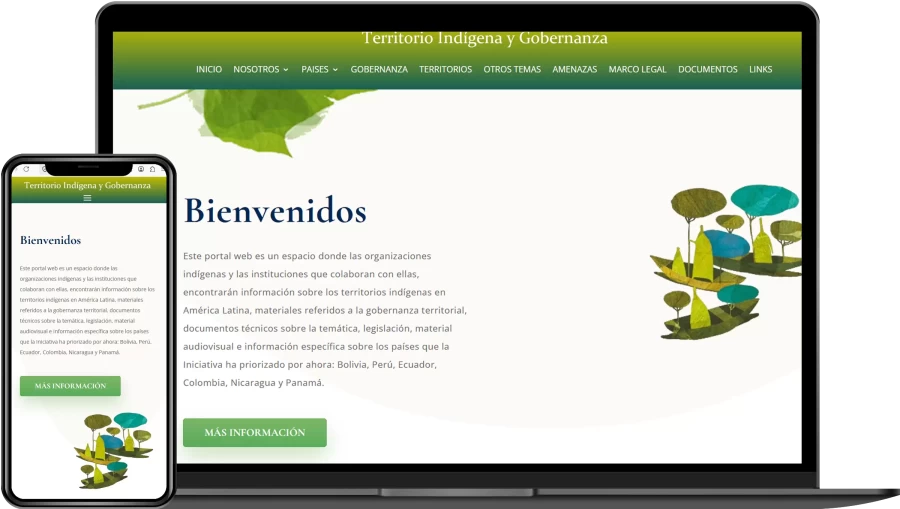Open the GOBERNANZA menu item

379,69
